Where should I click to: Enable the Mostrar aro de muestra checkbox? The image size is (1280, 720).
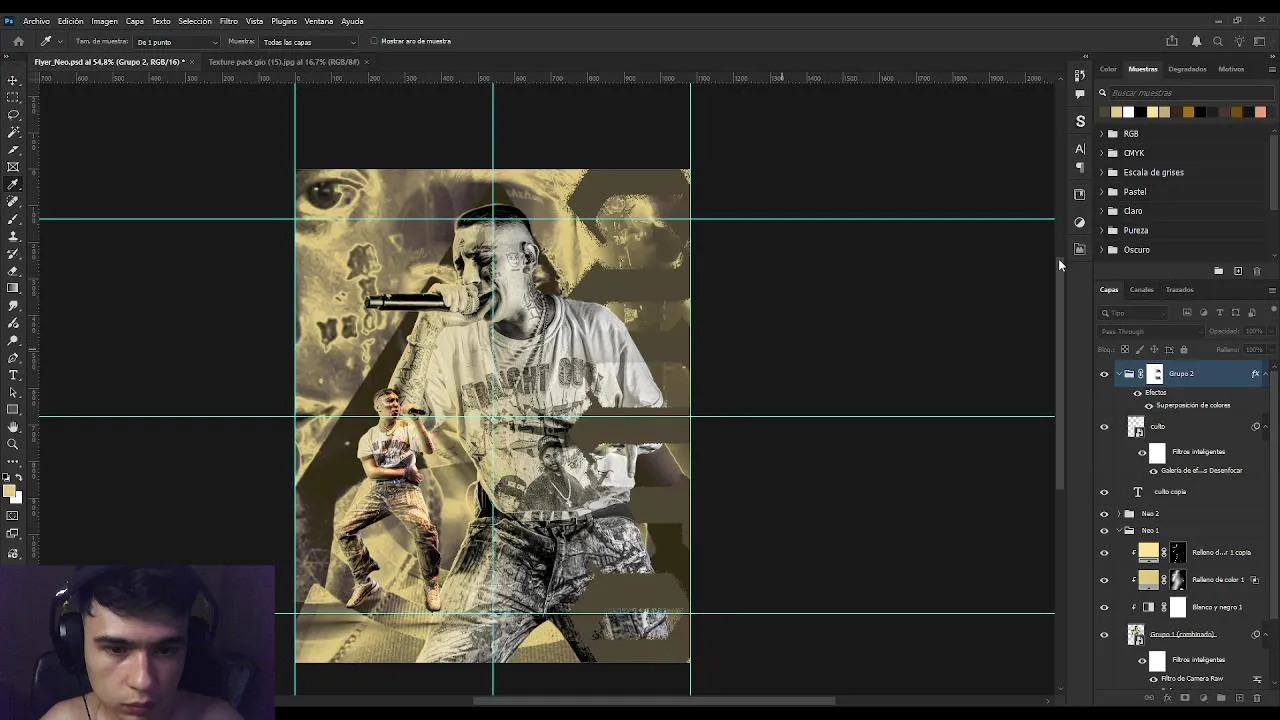pos(373,41)
